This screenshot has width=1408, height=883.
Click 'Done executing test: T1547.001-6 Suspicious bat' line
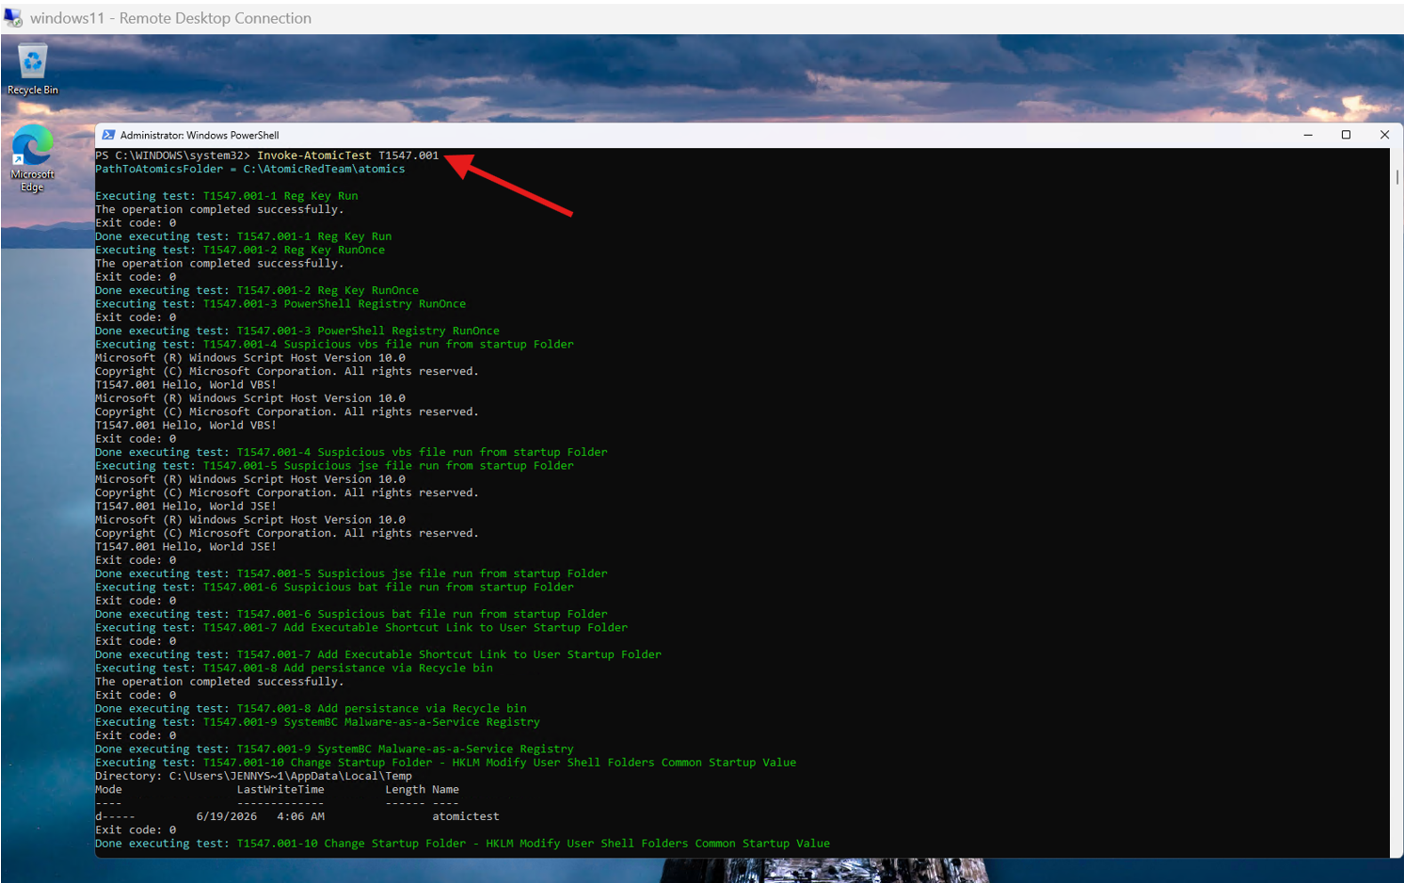(351, 614)
